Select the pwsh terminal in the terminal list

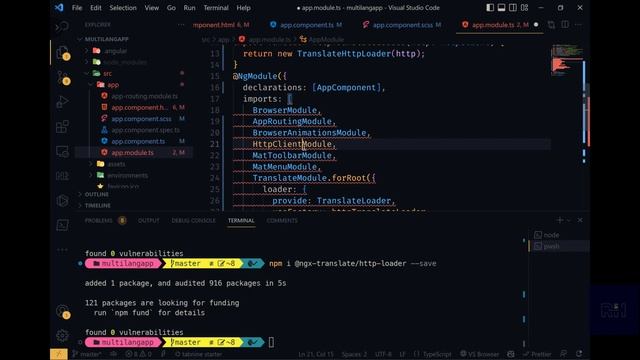[x=559, y=246]
